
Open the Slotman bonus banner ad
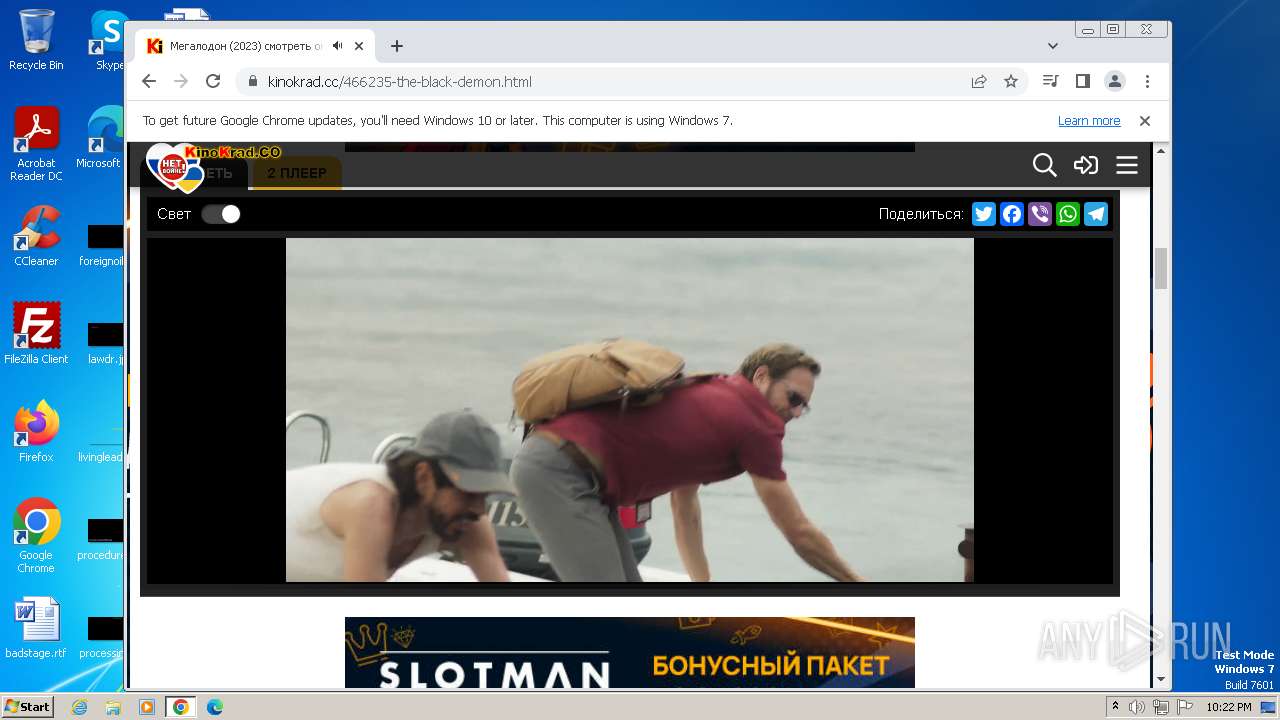tap(630, 652)
